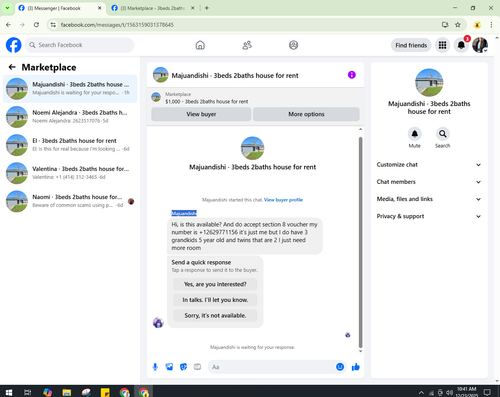This screenshot has height=397, width=500.
Task: View site information icon in address bar
Action: click(x=53, y=25)
